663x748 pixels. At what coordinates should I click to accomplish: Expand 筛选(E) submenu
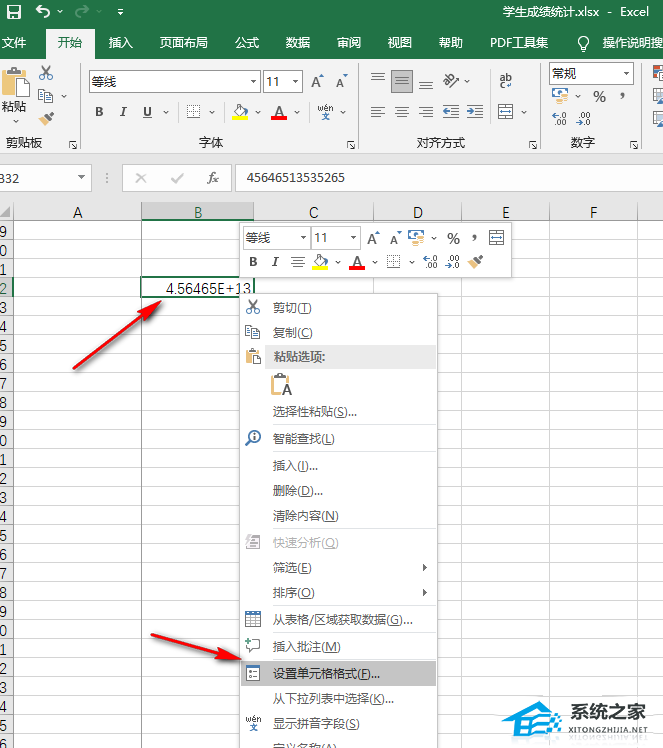(x=338, y=568)
